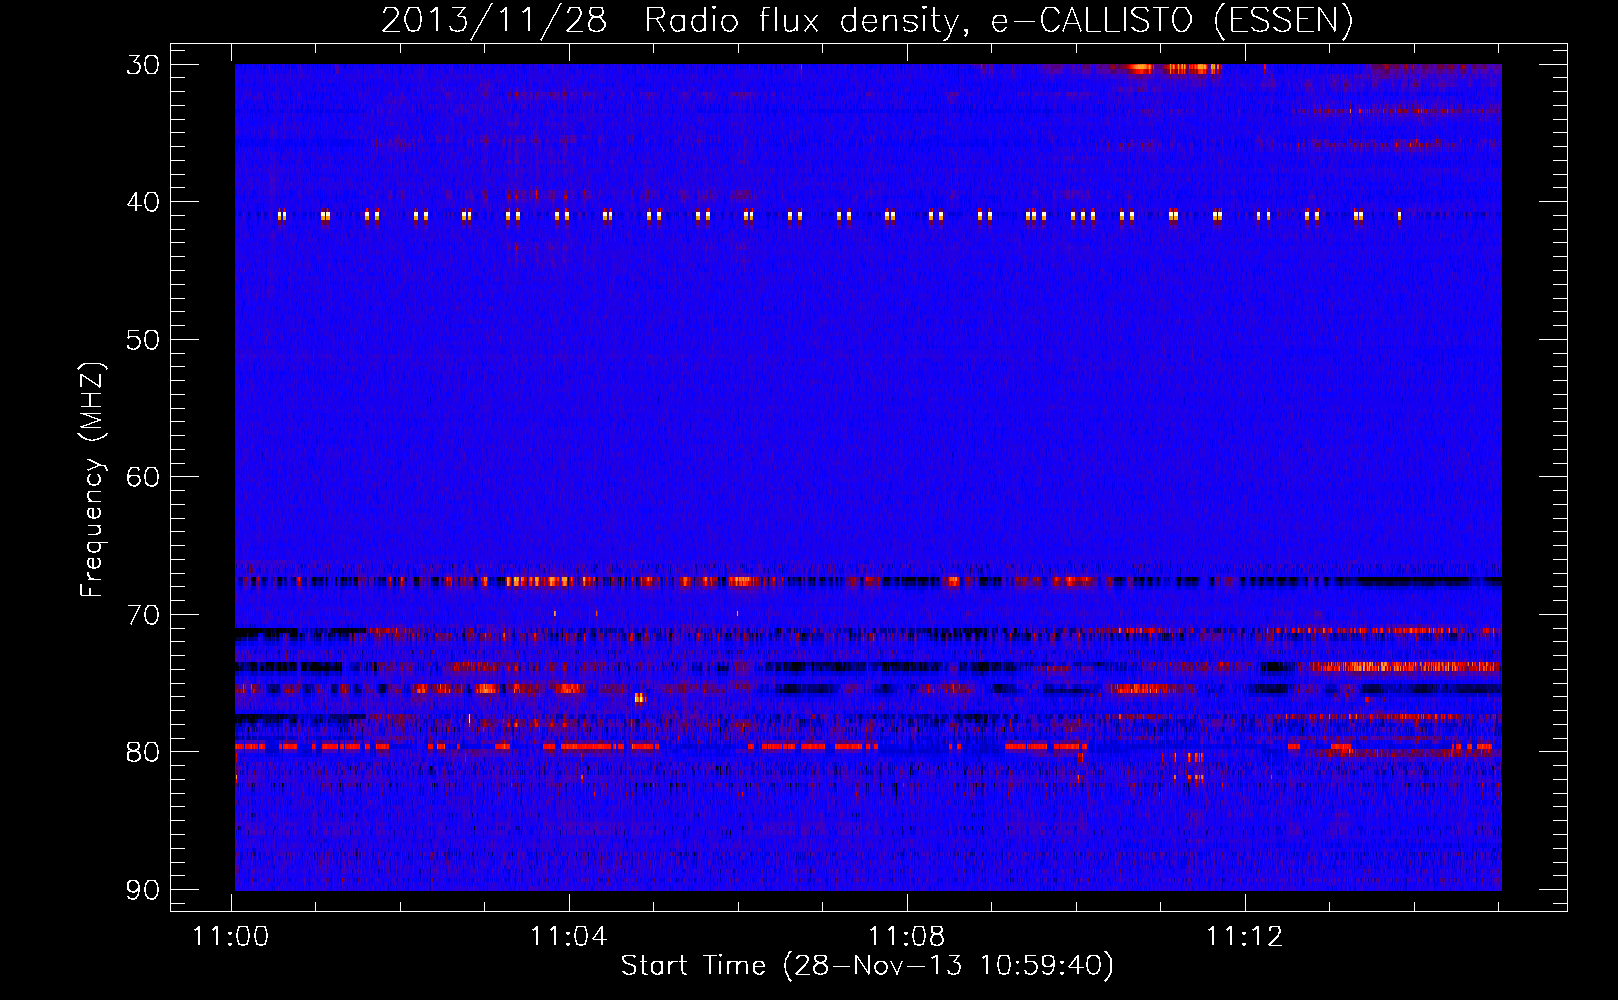Screen dimensions: 1618x1000
Task: Click the '11:08' time tick label
Action: tap(907, 937)
